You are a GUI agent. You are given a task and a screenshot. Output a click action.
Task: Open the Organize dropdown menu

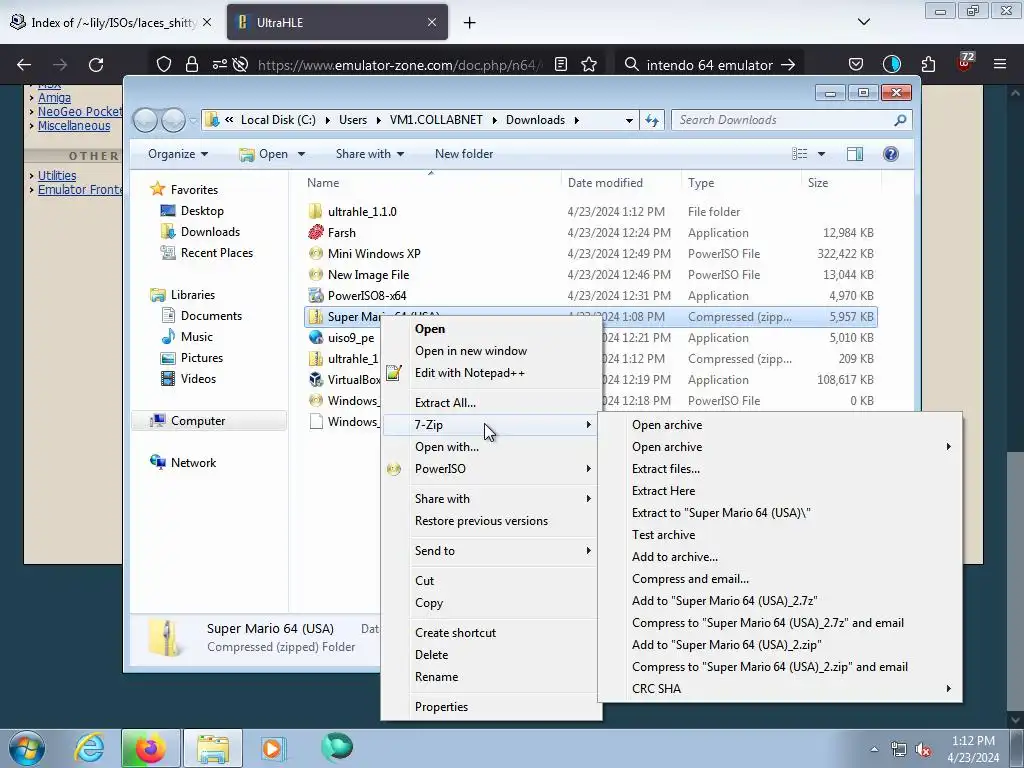click(x=178, y=154)
